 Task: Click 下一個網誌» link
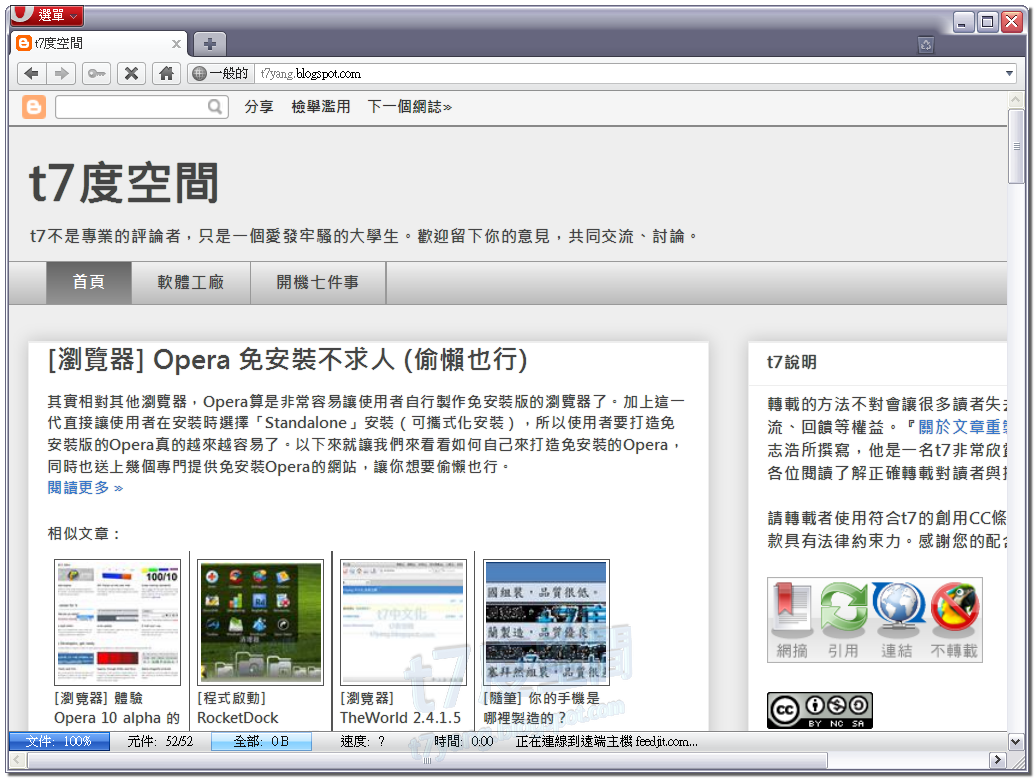[x=409, y=107]
